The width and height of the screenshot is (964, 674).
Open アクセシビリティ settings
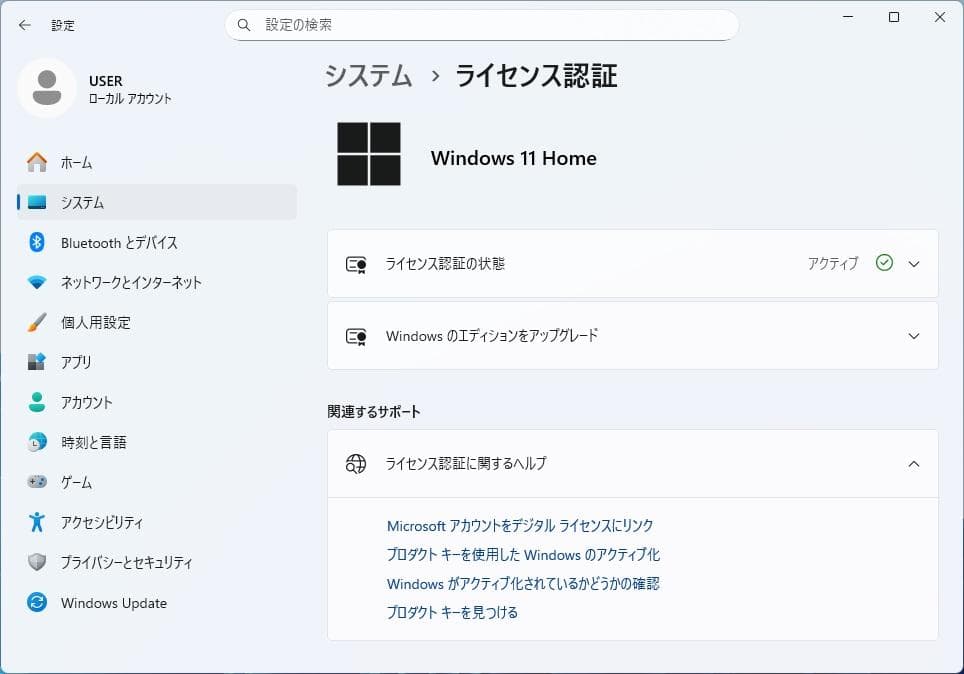pos(157,522)
